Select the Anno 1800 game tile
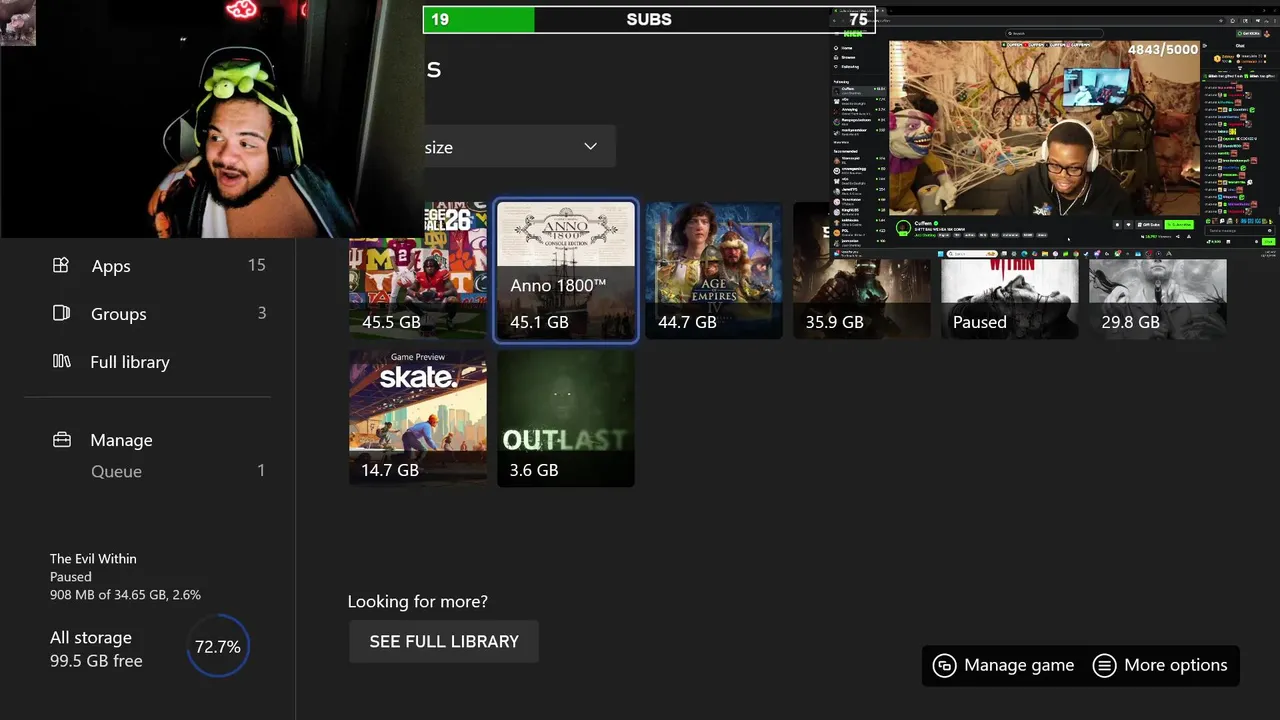This screenshot has width=1280, height=720. pyautogui.click(x=566, y=270)
